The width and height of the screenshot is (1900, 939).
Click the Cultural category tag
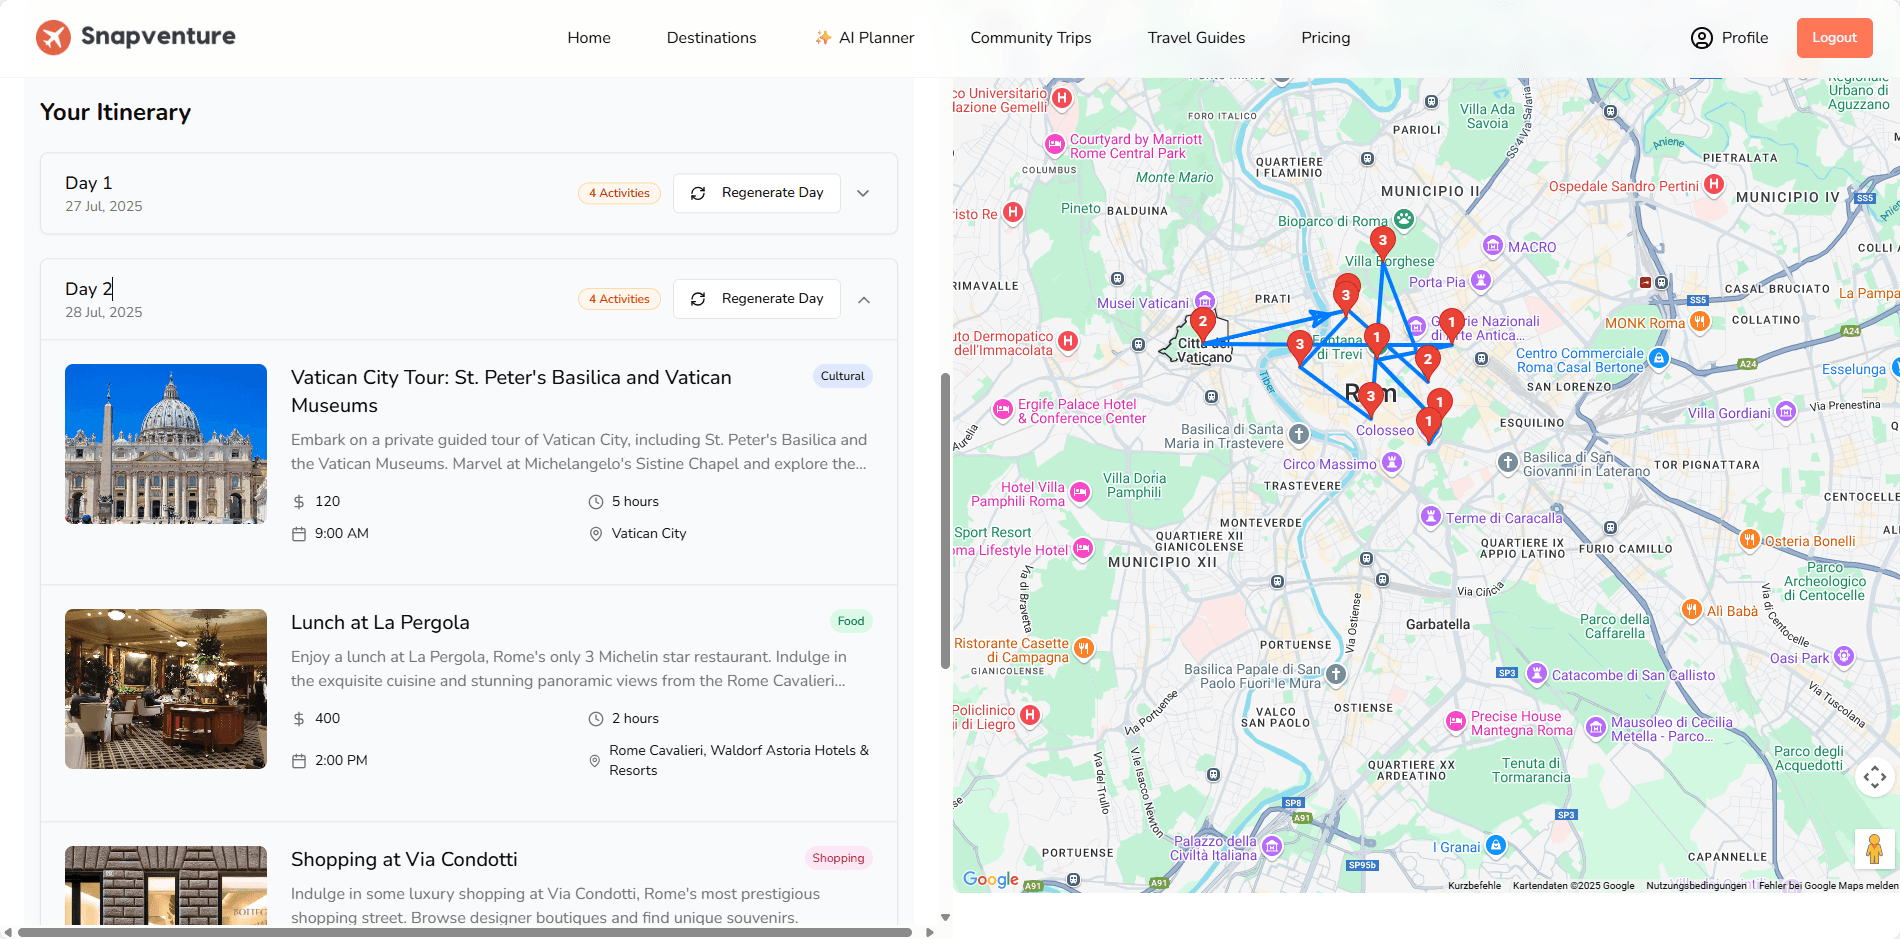pyautogui.click(x=842, y=376)
